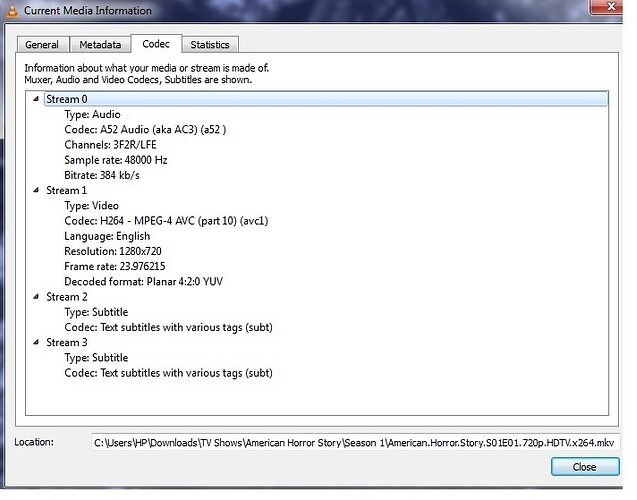This screenshot has height=500, width=637.
Task: Click 'Codec: H264 - MPEG-4 AVC' row
Action: coord(167,221)
